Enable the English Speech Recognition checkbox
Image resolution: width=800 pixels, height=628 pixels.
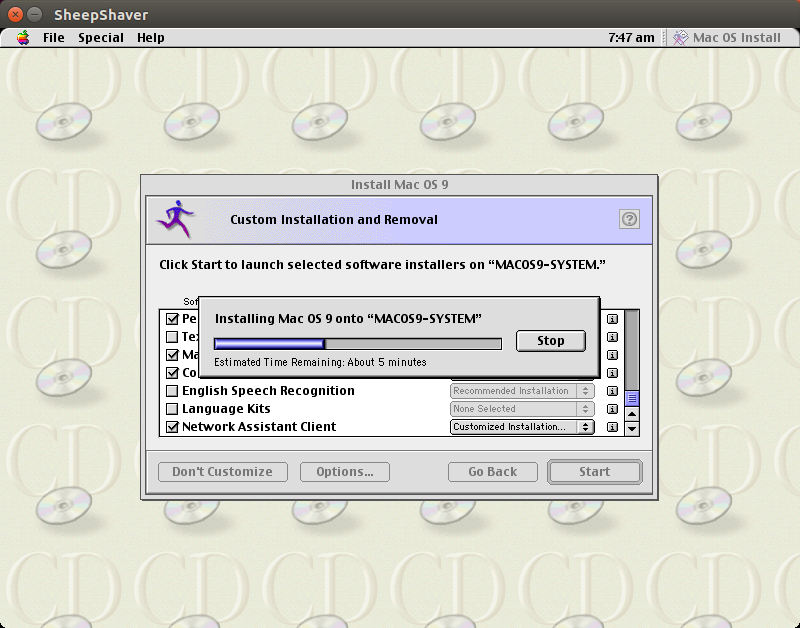point(174,390)
